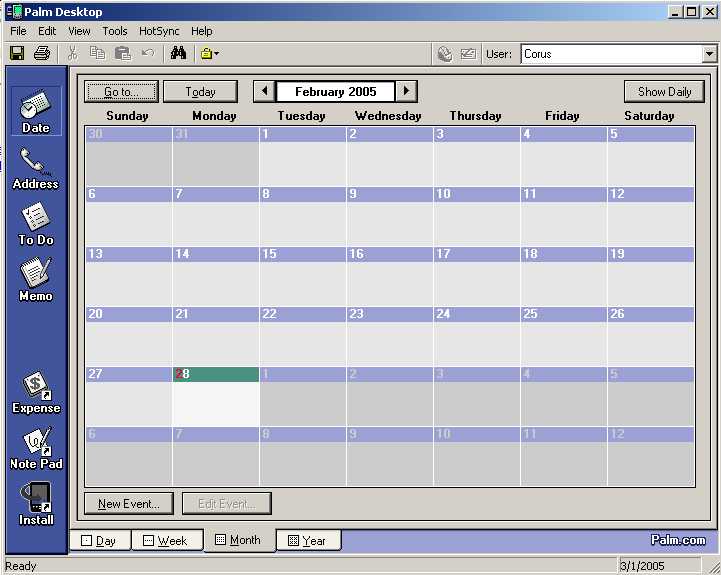Follow the Palm.com link
The height and width of the screenshot is (575, 721).
coord(678,540)
